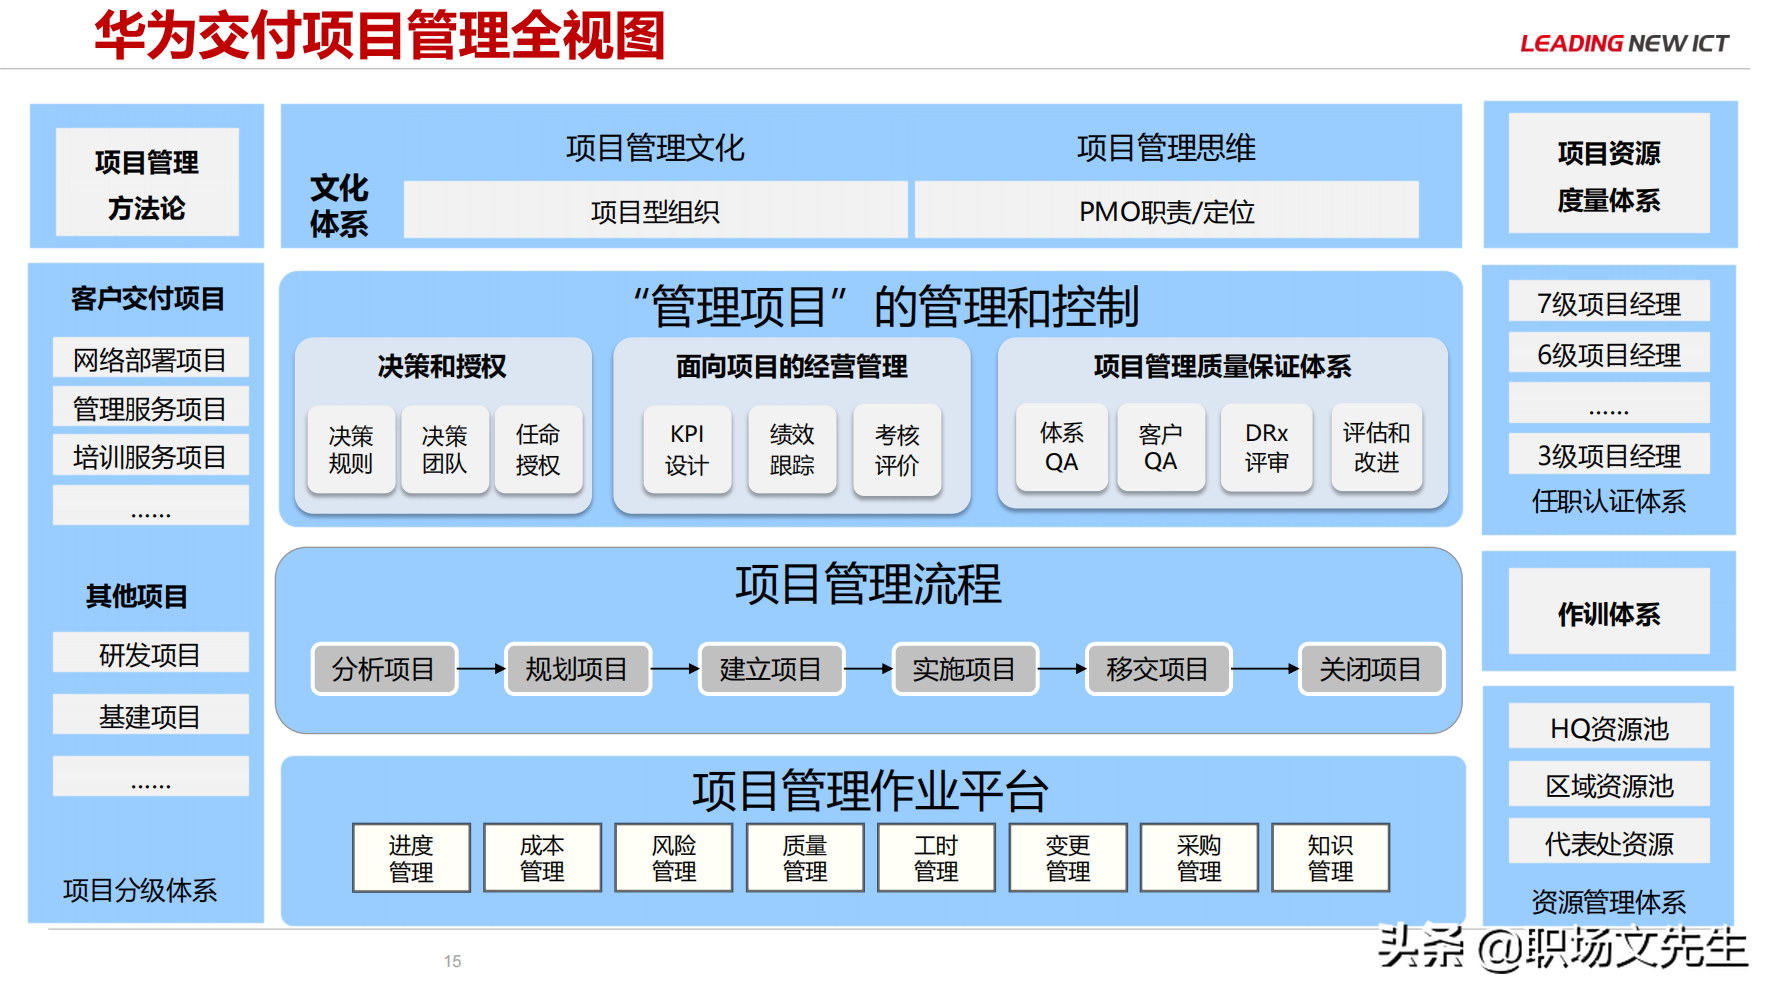Select the 实施项目 step
The image size is (1778, 1000).
[964, 669]
